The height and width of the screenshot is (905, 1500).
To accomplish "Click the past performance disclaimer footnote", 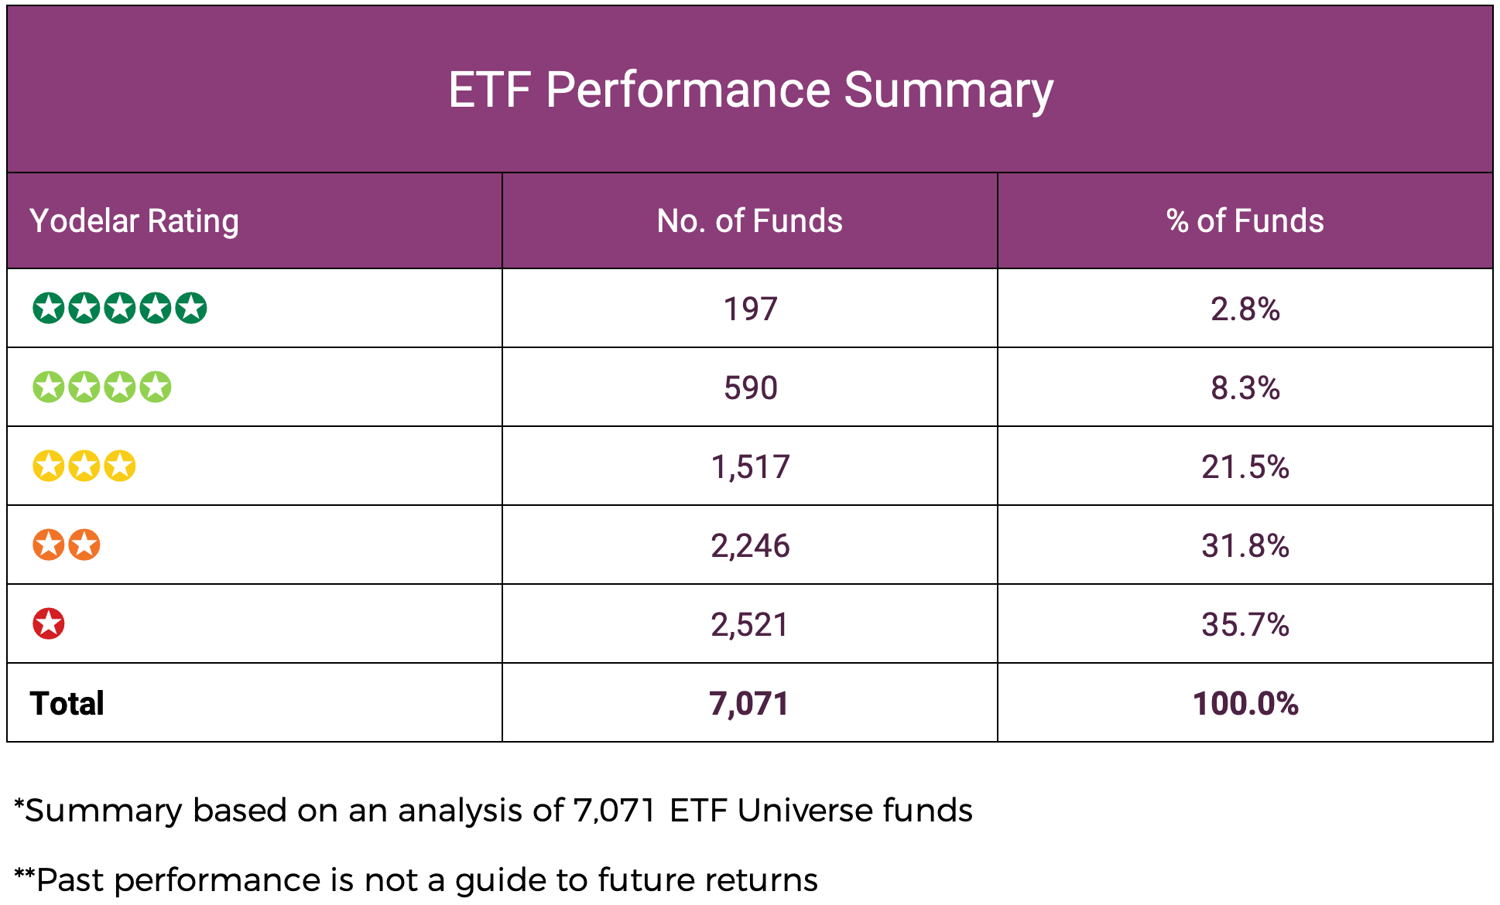I will pyautogui.click(x=416, y=880).
